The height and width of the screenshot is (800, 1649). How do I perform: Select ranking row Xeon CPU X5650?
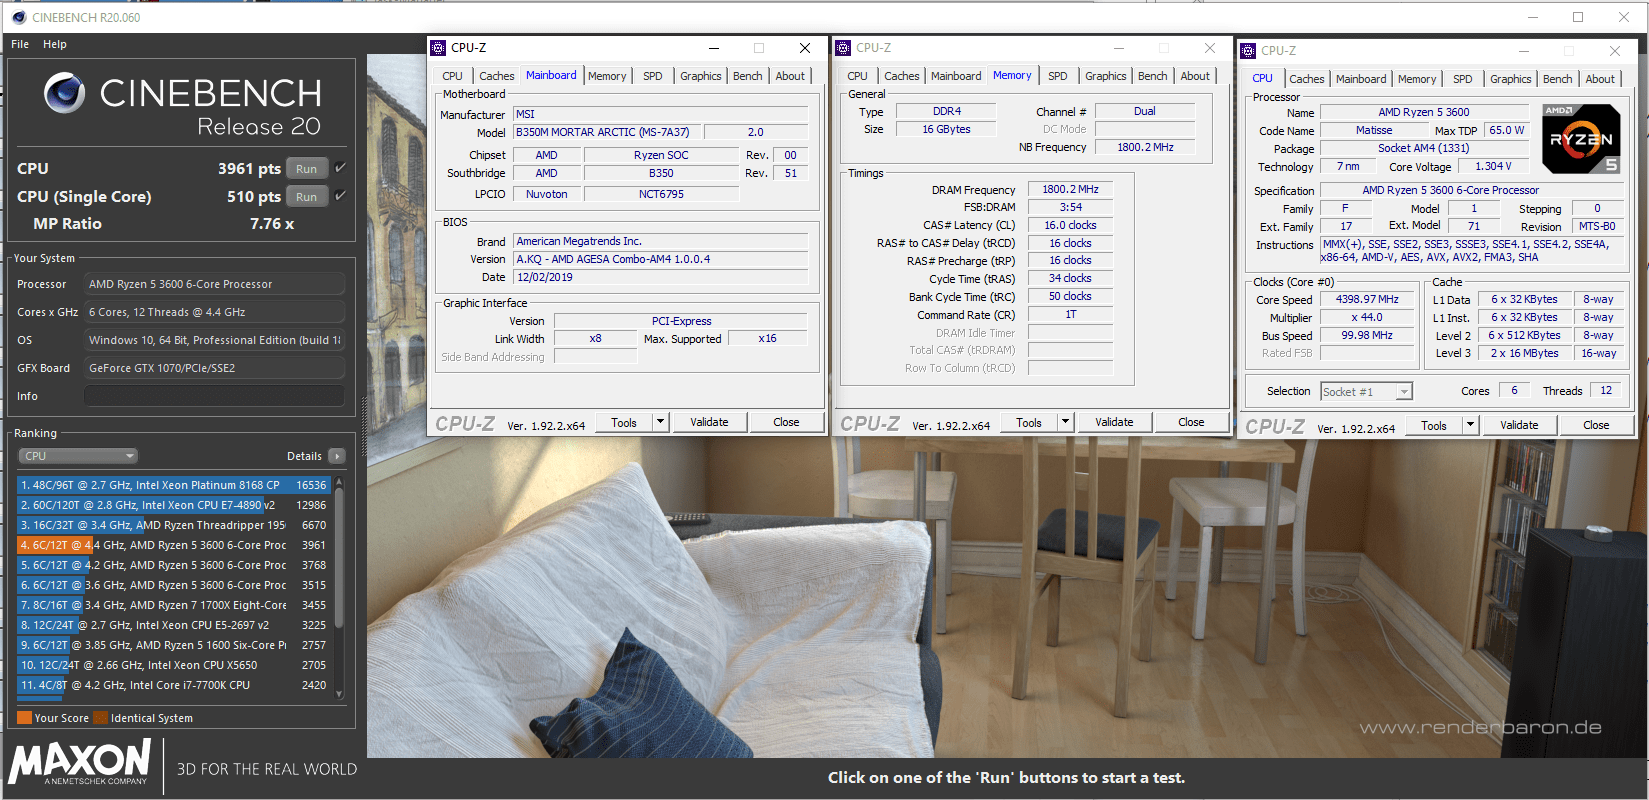coord(173,665)
